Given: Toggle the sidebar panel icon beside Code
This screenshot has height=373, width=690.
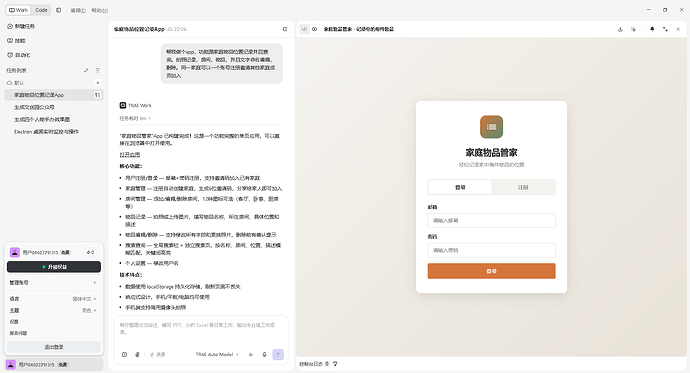Looking at the screenshot, I should click(59, 10).
